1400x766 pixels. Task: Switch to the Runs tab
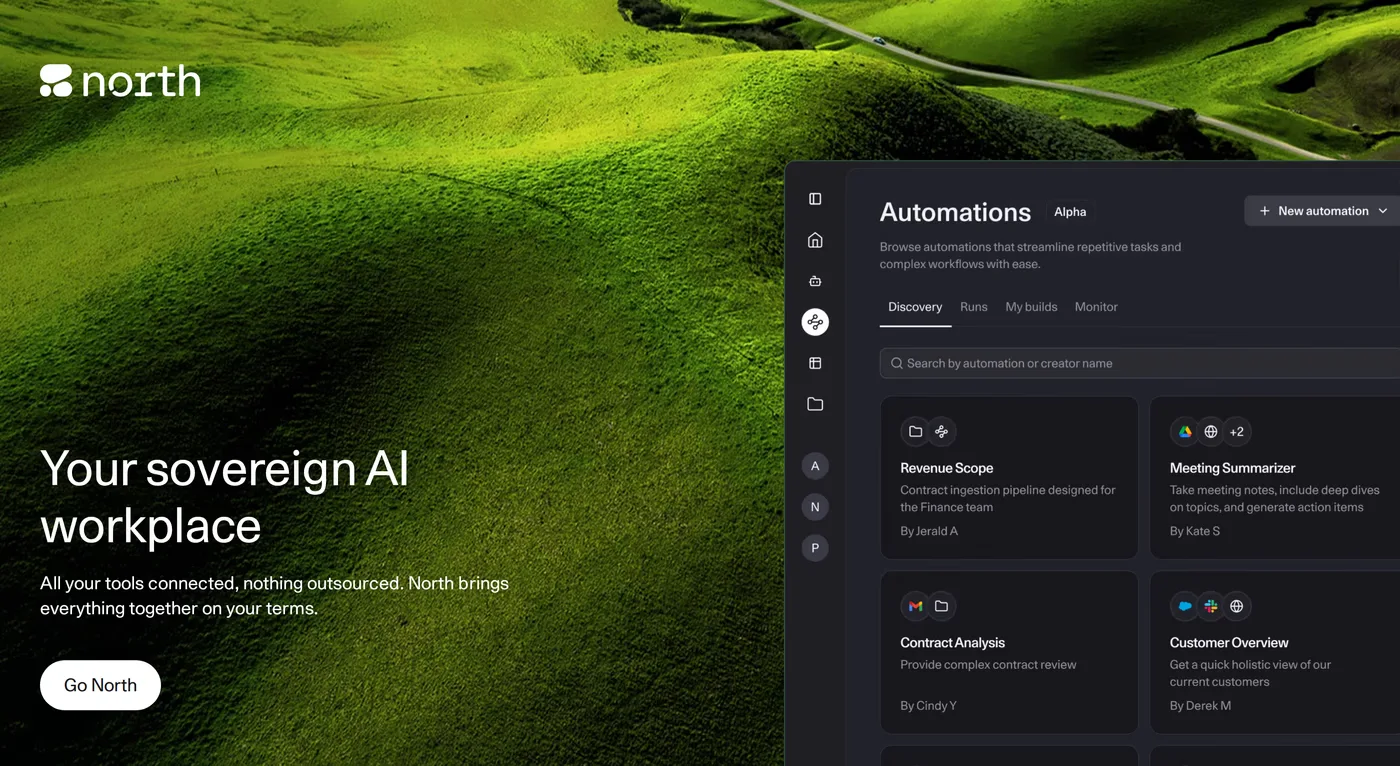pos(974,307)
